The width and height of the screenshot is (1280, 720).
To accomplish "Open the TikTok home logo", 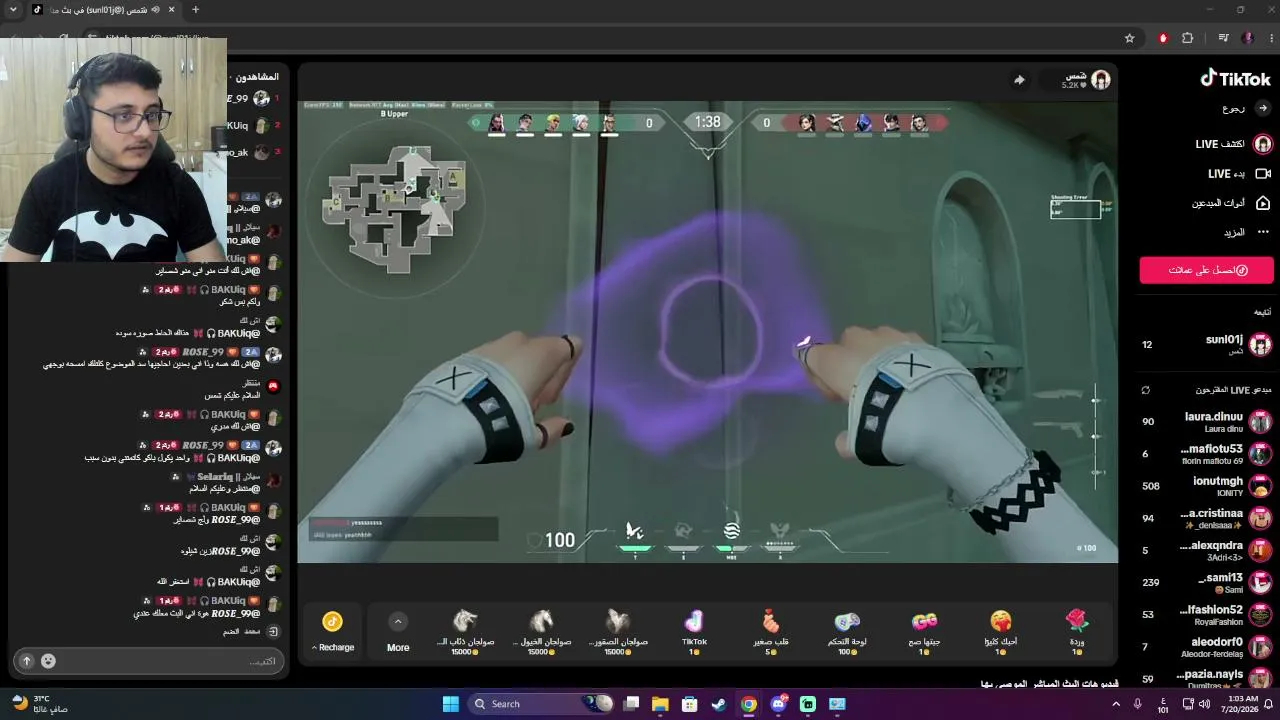I will coord(1236,78).
